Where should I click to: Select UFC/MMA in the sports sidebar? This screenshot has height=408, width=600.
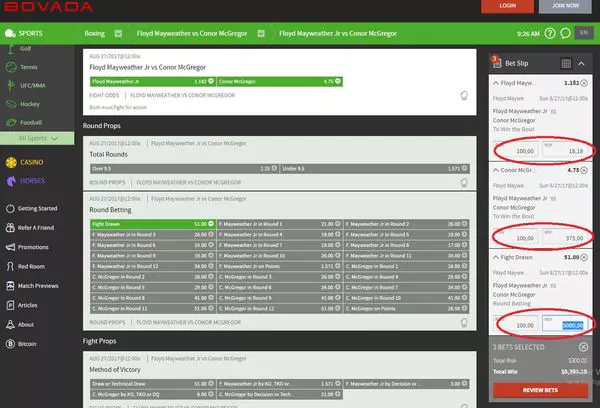(33, 85)
